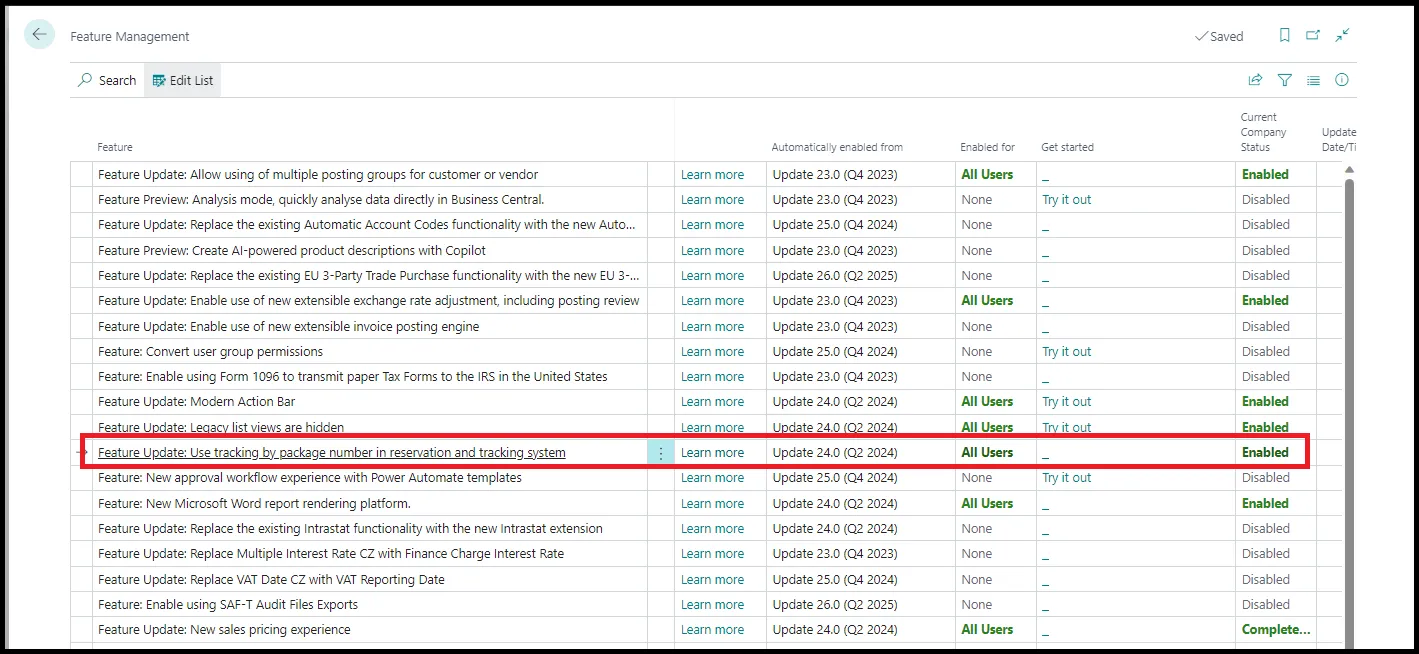1419x654 pixels.
Task: Click Try it out for Power Automate templates feature
Action: tap(1067, 478)
